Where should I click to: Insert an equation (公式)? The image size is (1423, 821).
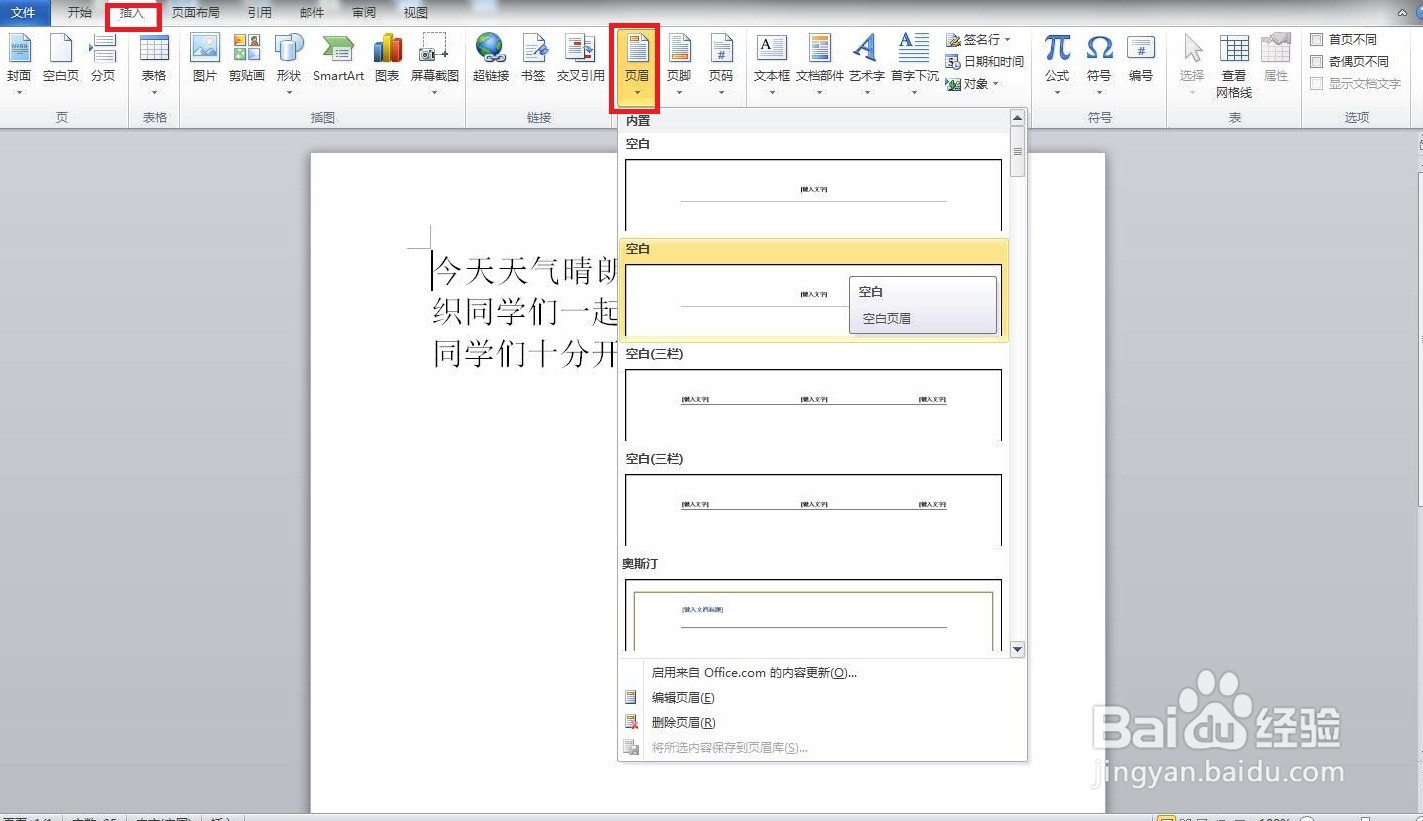(1057, 58)
